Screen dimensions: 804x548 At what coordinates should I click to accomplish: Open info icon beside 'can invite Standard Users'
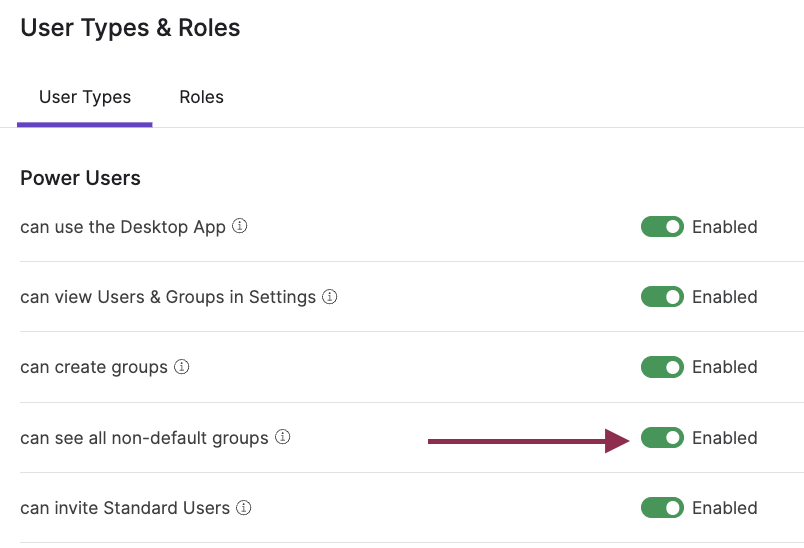click(244, 508)
